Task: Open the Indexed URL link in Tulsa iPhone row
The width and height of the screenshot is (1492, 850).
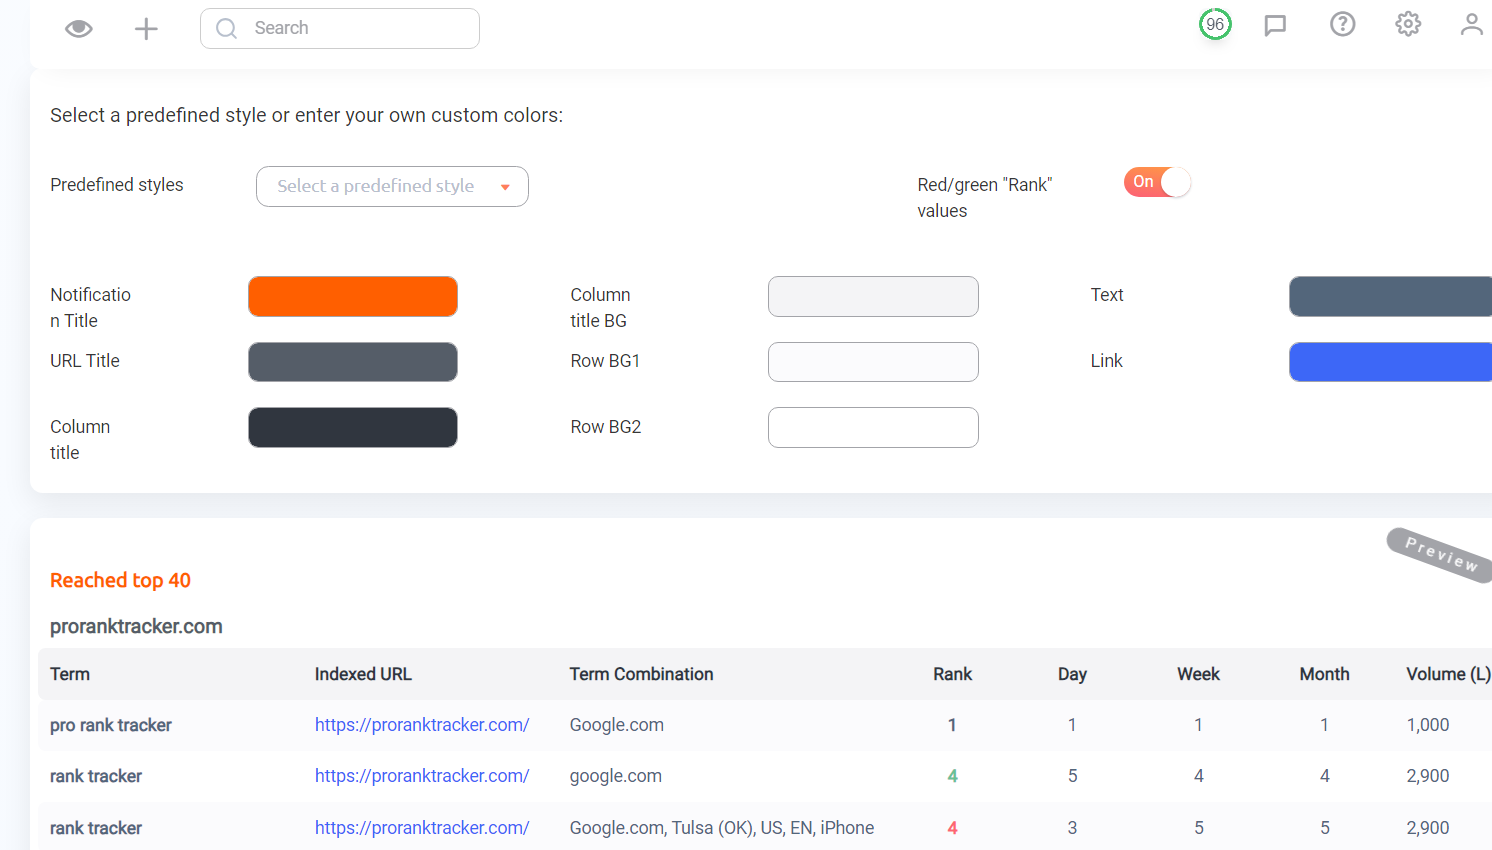Action: pos(422,828)
